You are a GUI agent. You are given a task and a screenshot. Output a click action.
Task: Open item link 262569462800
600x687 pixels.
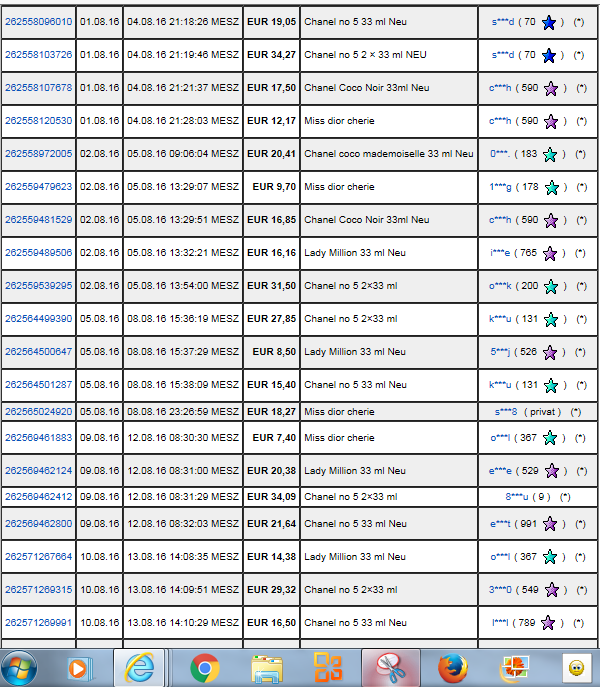tap(39, 524)
